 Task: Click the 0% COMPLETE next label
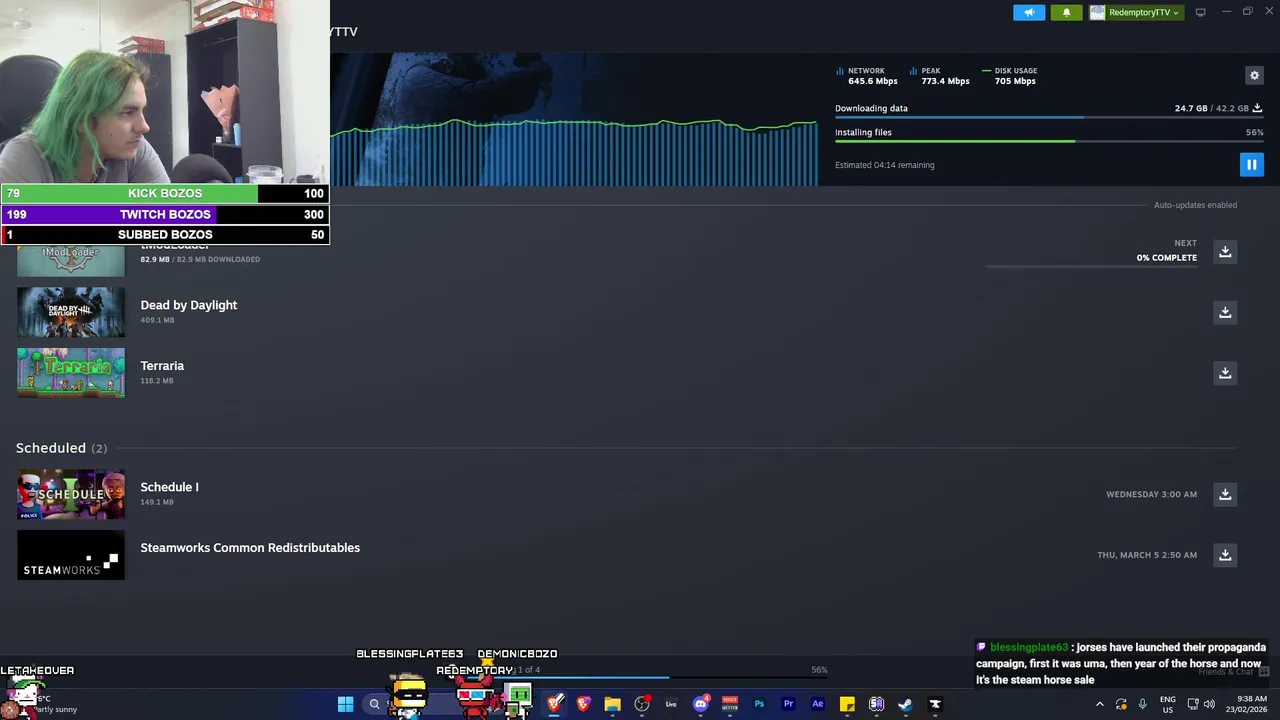click(x=1166, y=257)
